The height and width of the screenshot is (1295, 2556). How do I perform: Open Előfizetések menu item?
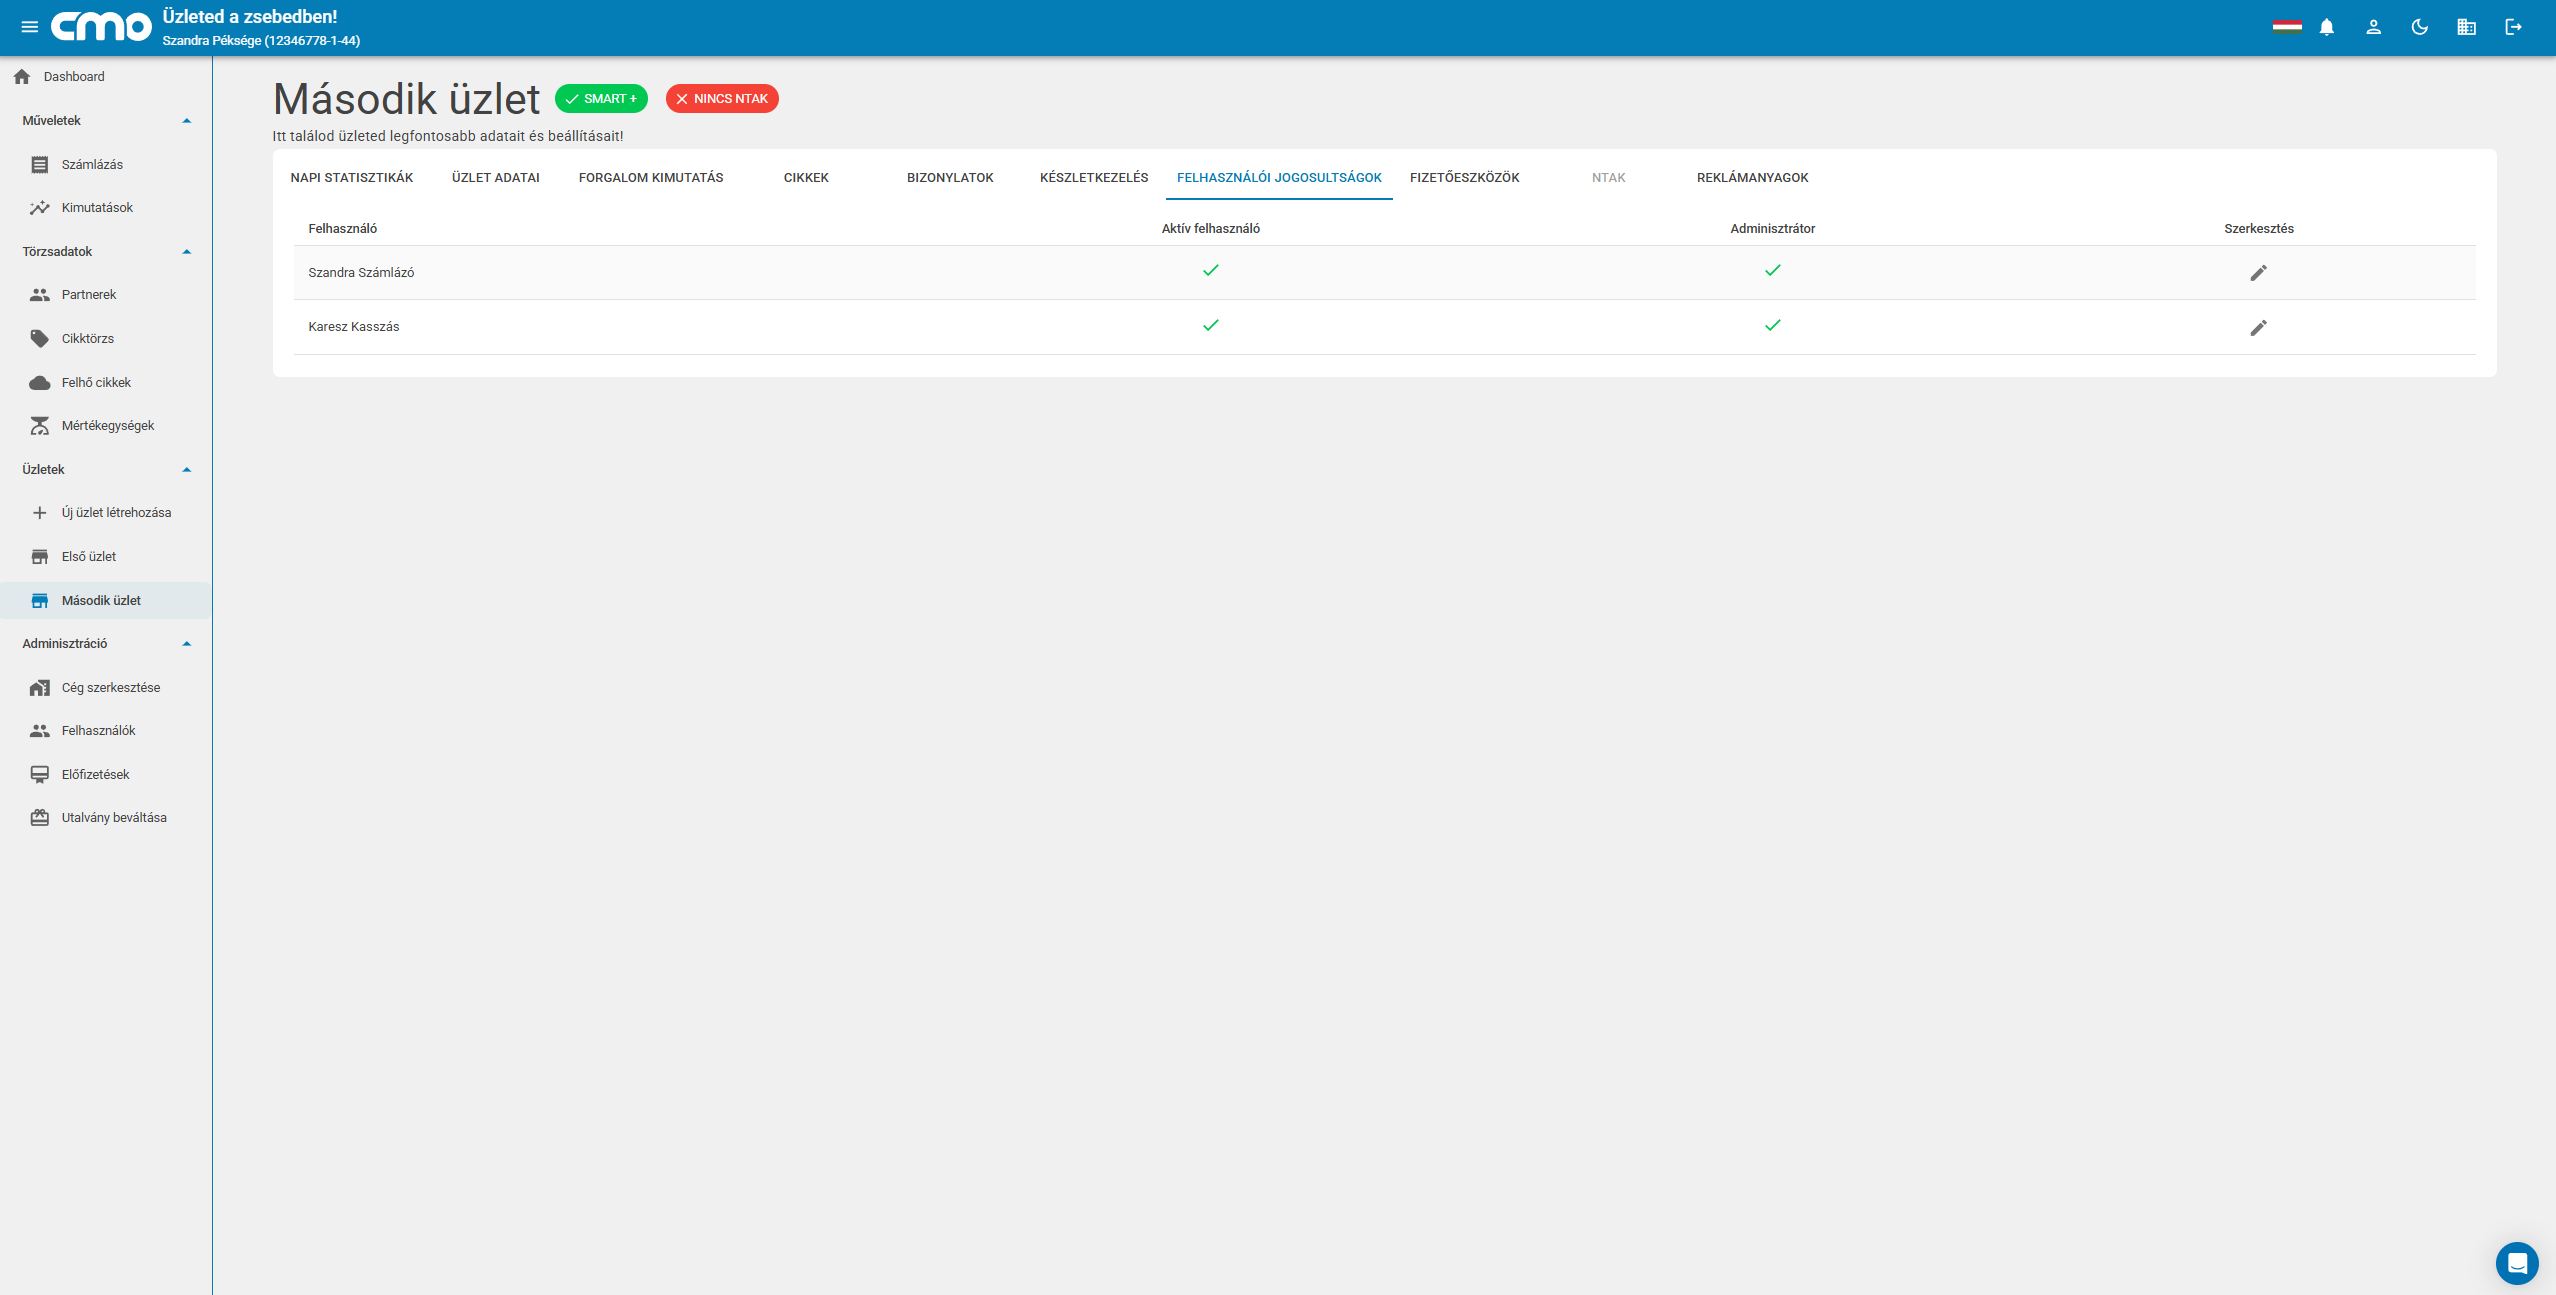pos(96,775)
